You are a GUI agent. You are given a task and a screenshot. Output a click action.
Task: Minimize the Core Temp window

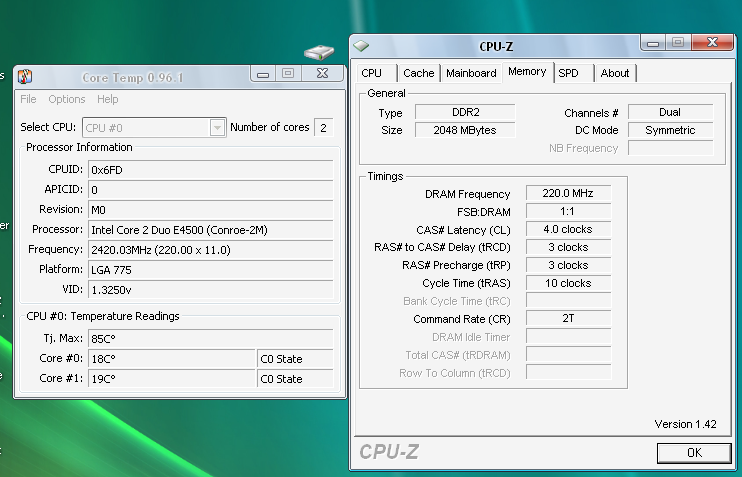tap(263, 74)
